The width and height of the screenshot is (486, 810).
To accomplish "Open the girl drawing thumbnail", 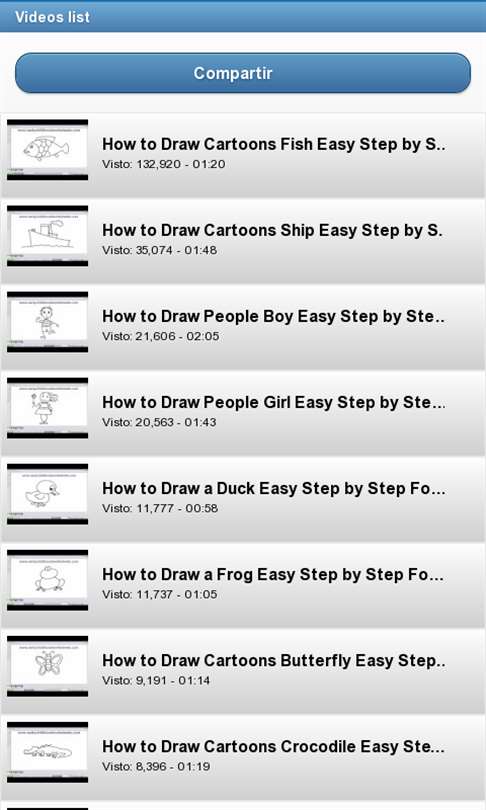I will click(48, 408).
